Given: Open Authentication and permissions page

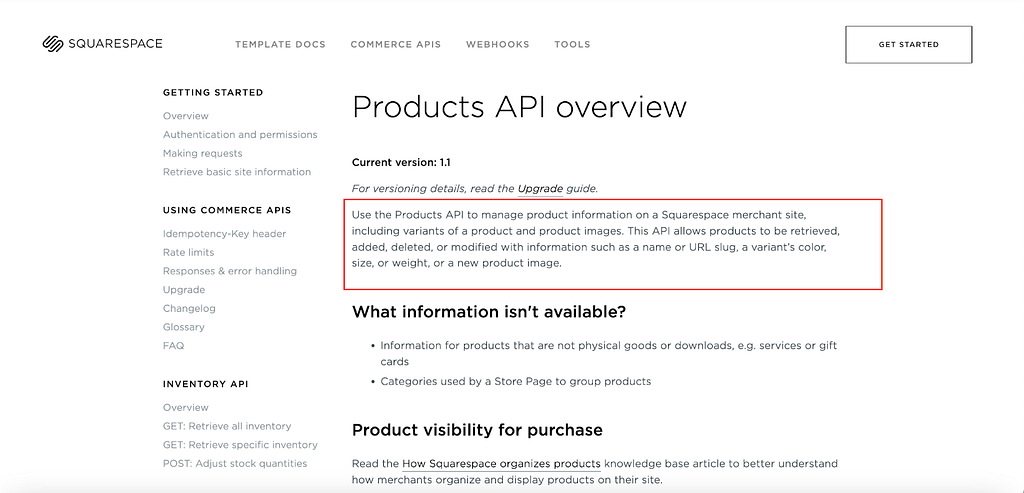Looking at the screenshot, I should (240, 135).
